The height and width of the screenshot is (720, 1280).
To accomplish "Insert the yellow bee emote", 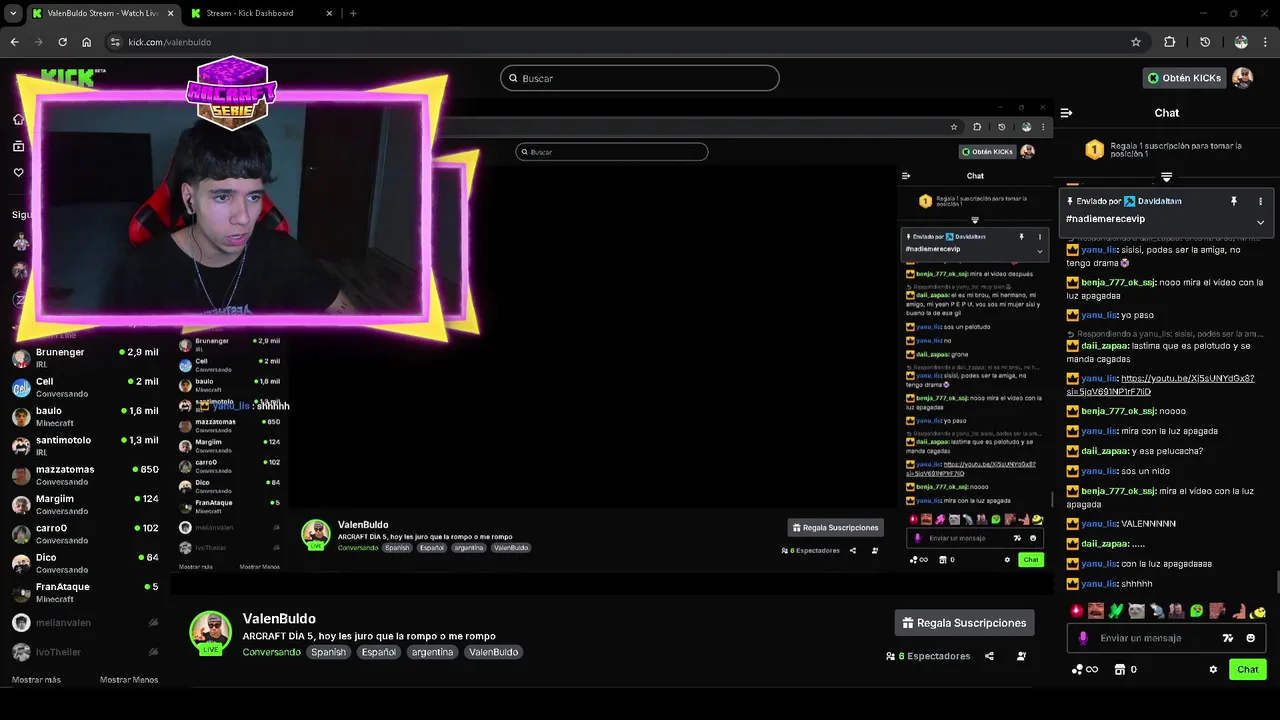I will pyautogui.click(x=1258, y=610).
